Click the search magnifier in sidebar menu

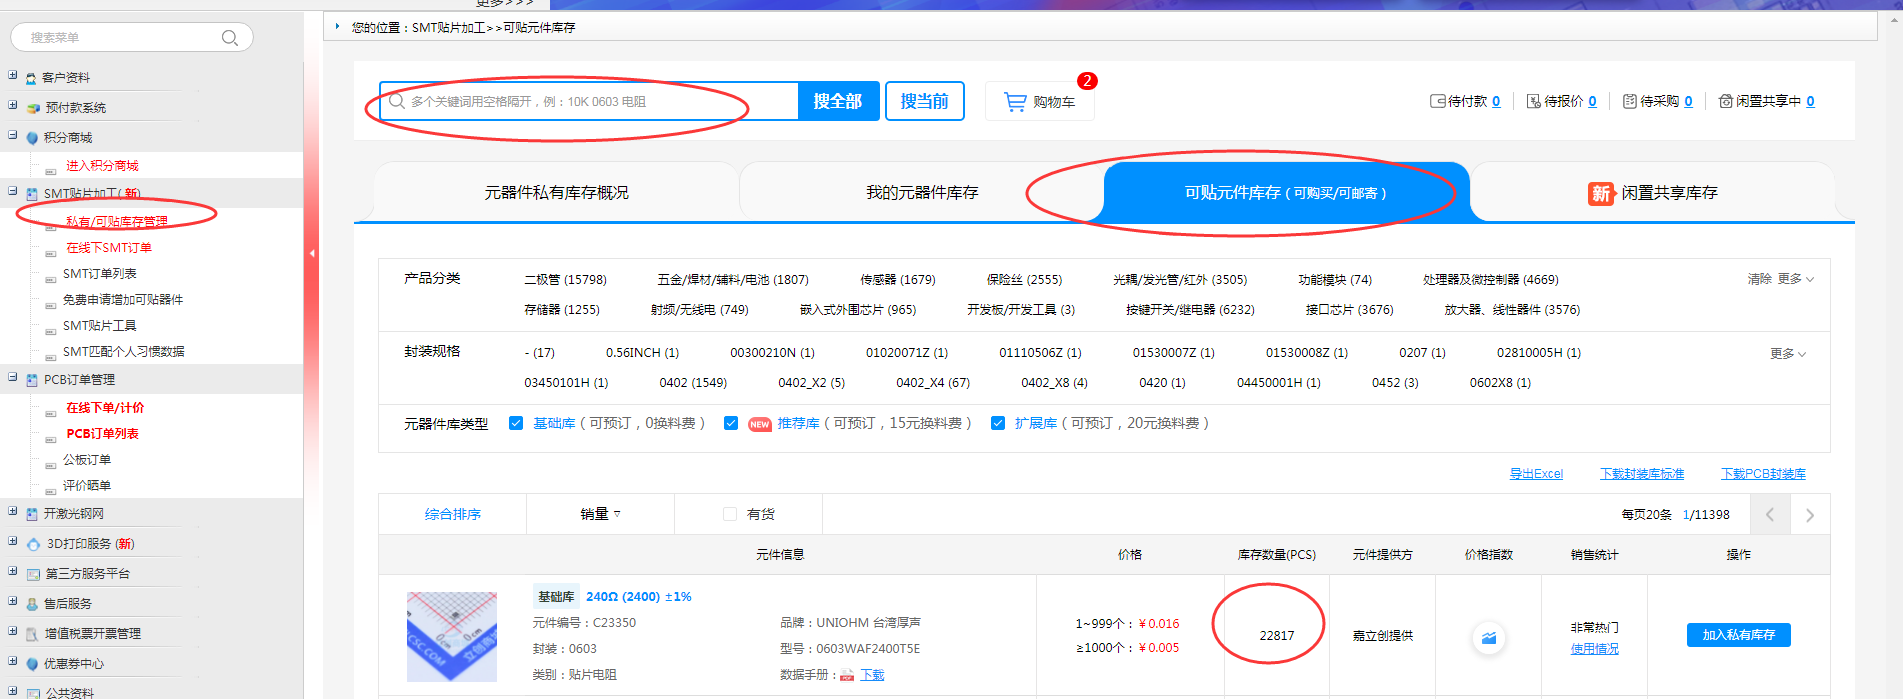click(x=229, y=38)
